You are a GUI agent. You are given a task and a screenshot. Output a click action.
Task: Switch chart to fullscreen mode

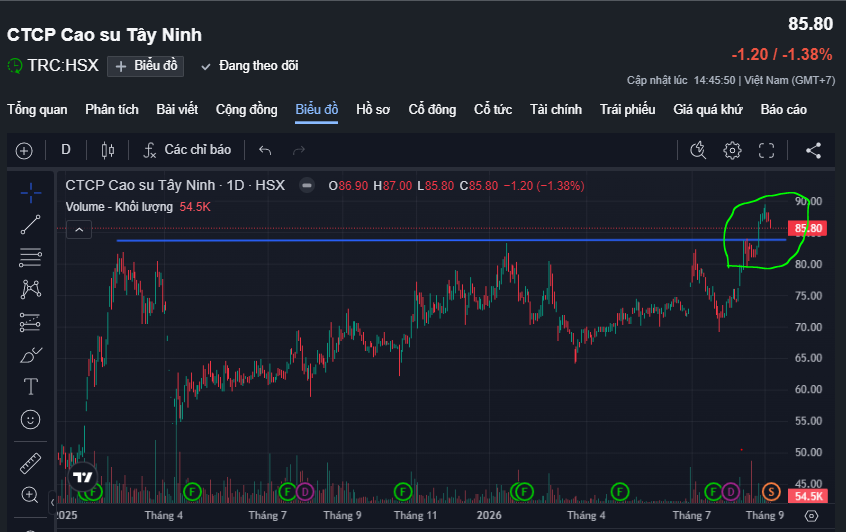click(x=766, y=150)
